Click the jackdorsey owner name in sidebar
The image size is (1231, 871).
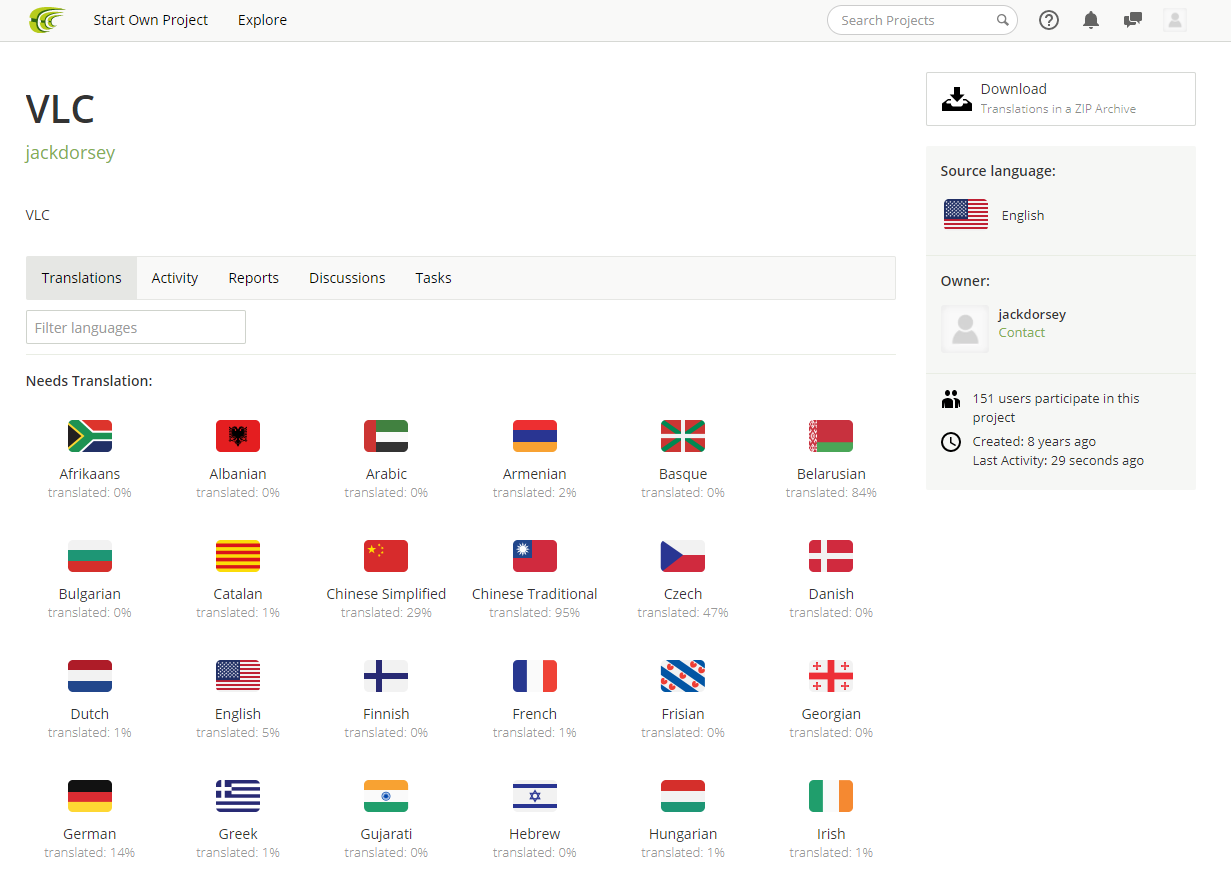pyautogui.click(x=1032, y=314)
